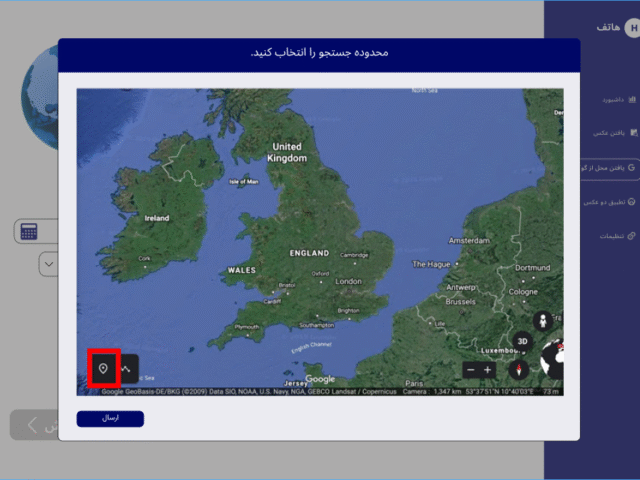Click the Google logo on map
The height and width of the screenshot is (480, 640).
[320, 379]
